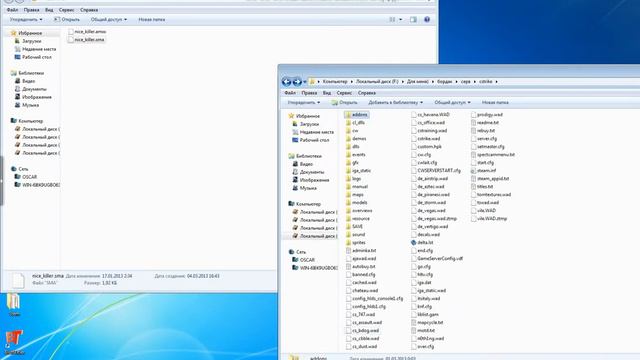Select the sprites folder
Image resolution: width=640 pixels, height=360 pixels.
pos(356,242)
